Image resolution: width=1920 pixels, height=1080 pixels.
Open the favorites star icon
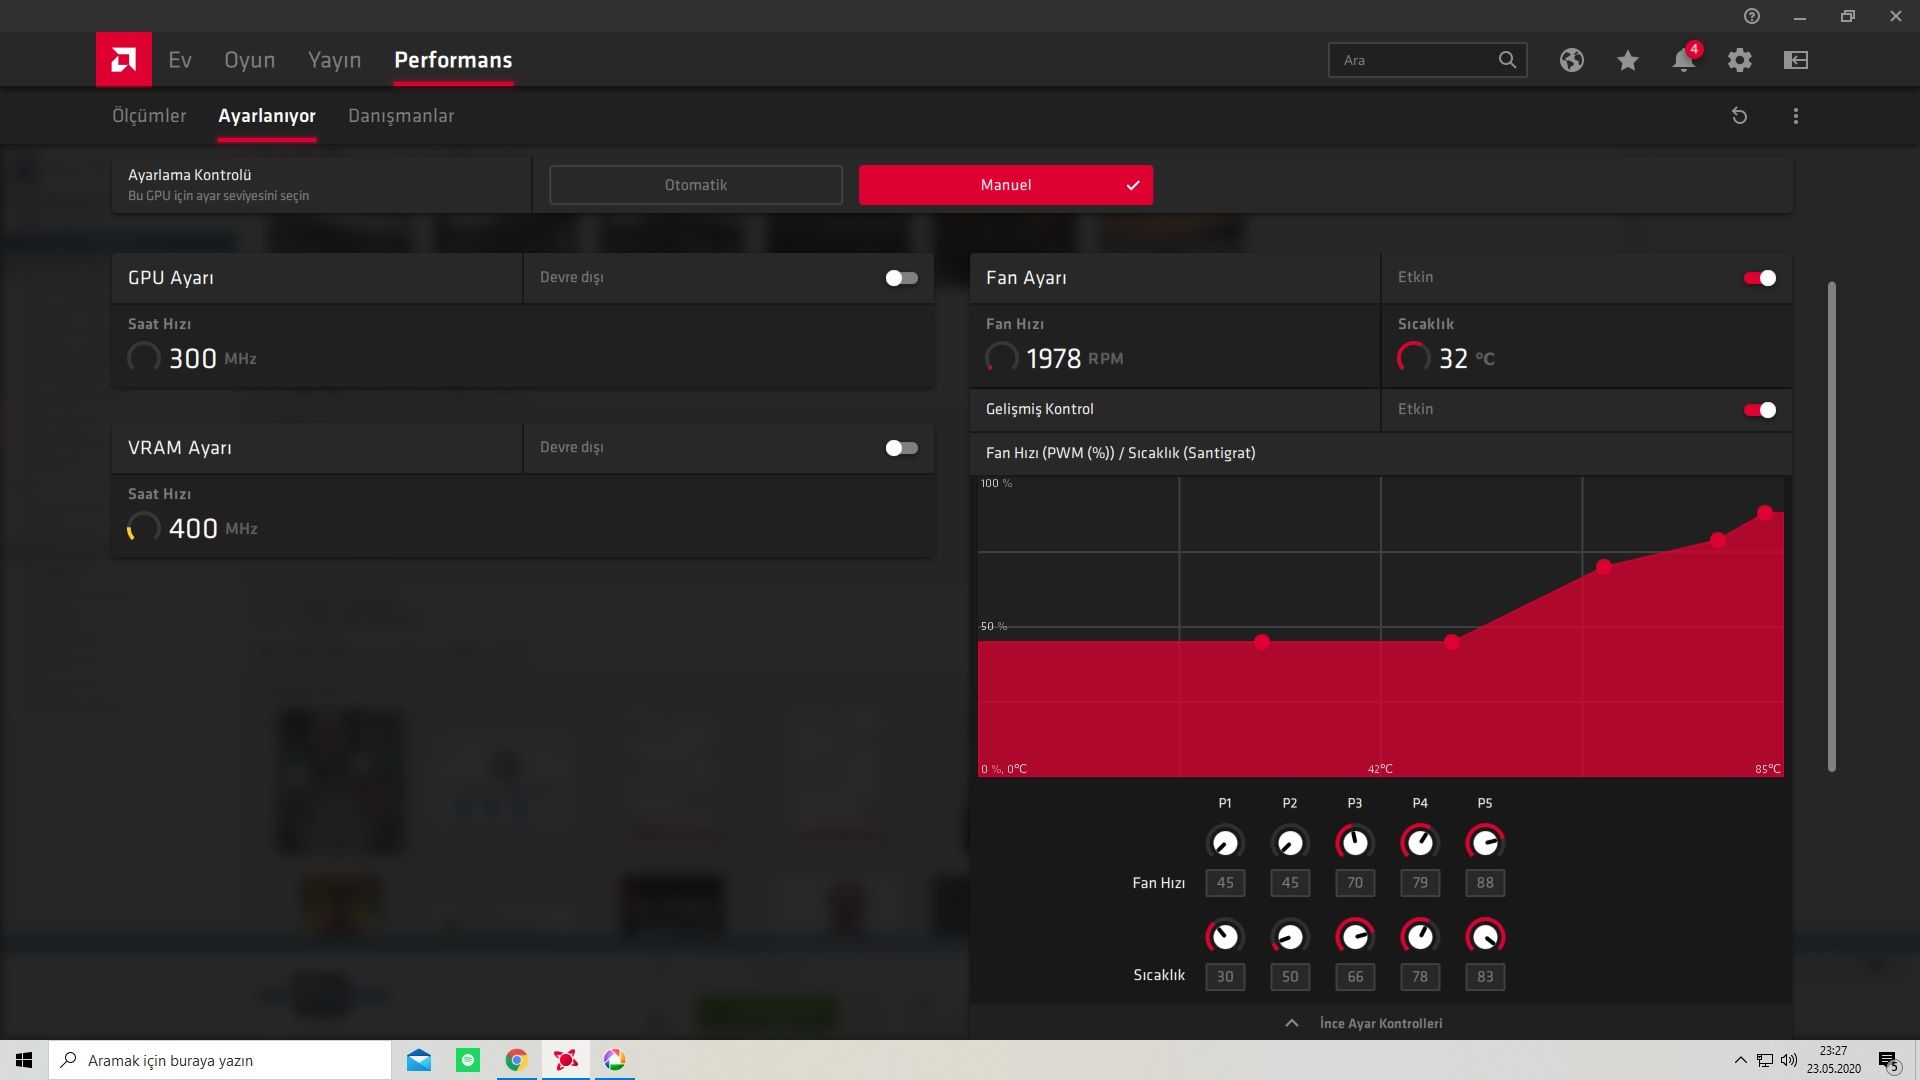[1627, 61]
